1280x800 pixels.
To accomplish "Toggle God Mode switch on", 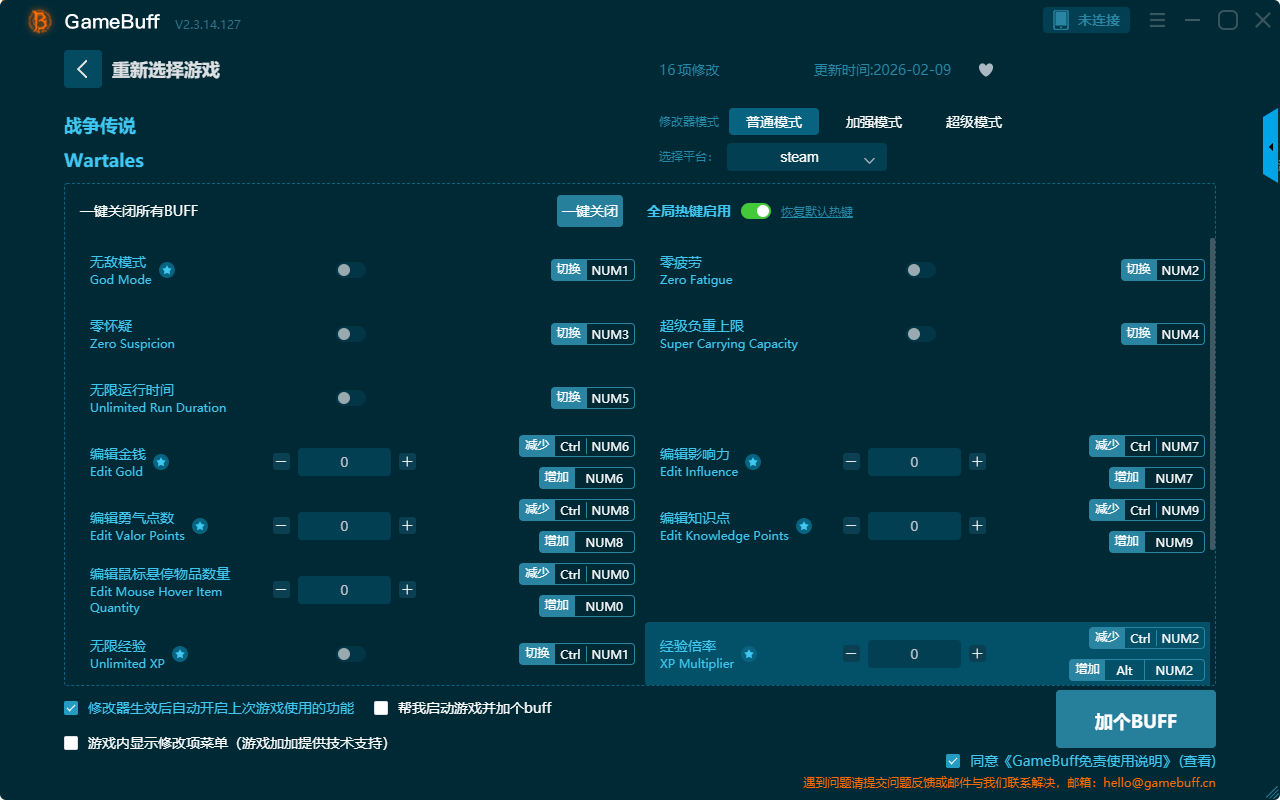I will (x=350, y=270).
